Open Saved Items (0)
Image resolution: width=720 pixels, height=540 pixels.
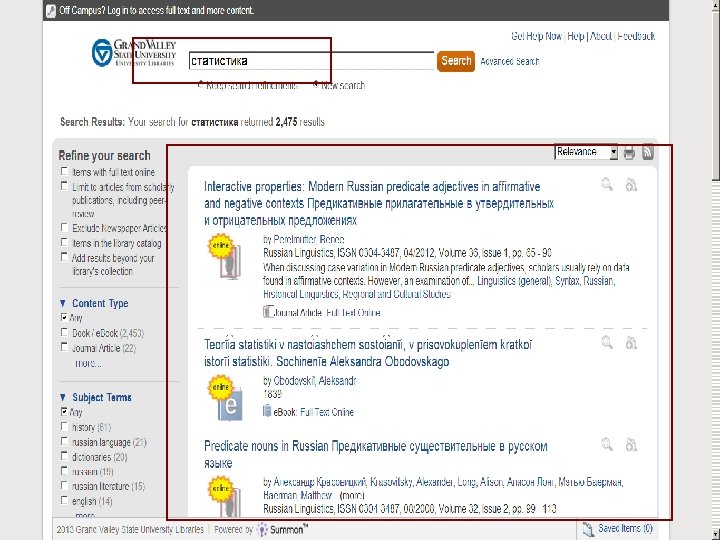625,529
